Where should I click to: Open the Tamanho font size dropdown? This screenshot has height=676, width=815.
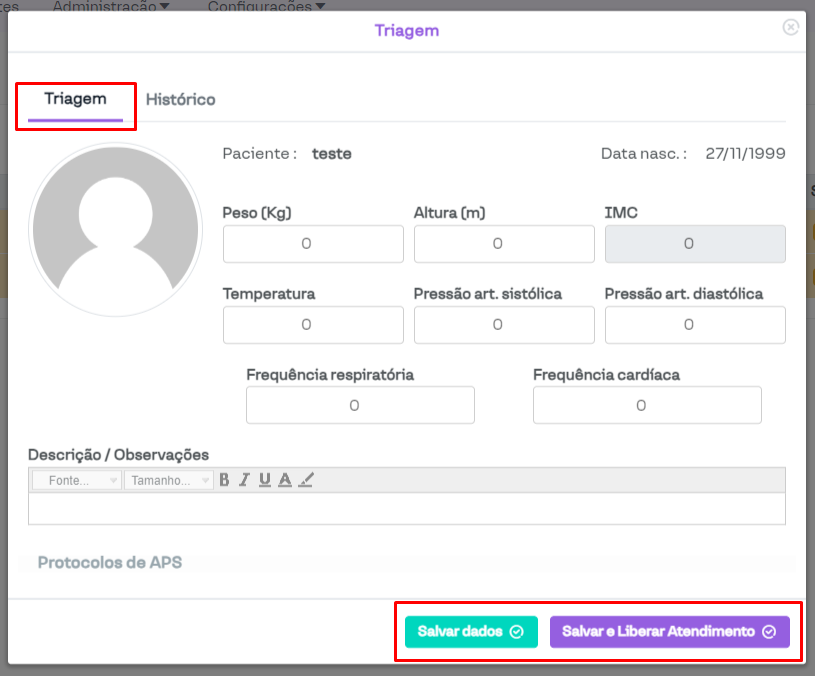[168, 481]
